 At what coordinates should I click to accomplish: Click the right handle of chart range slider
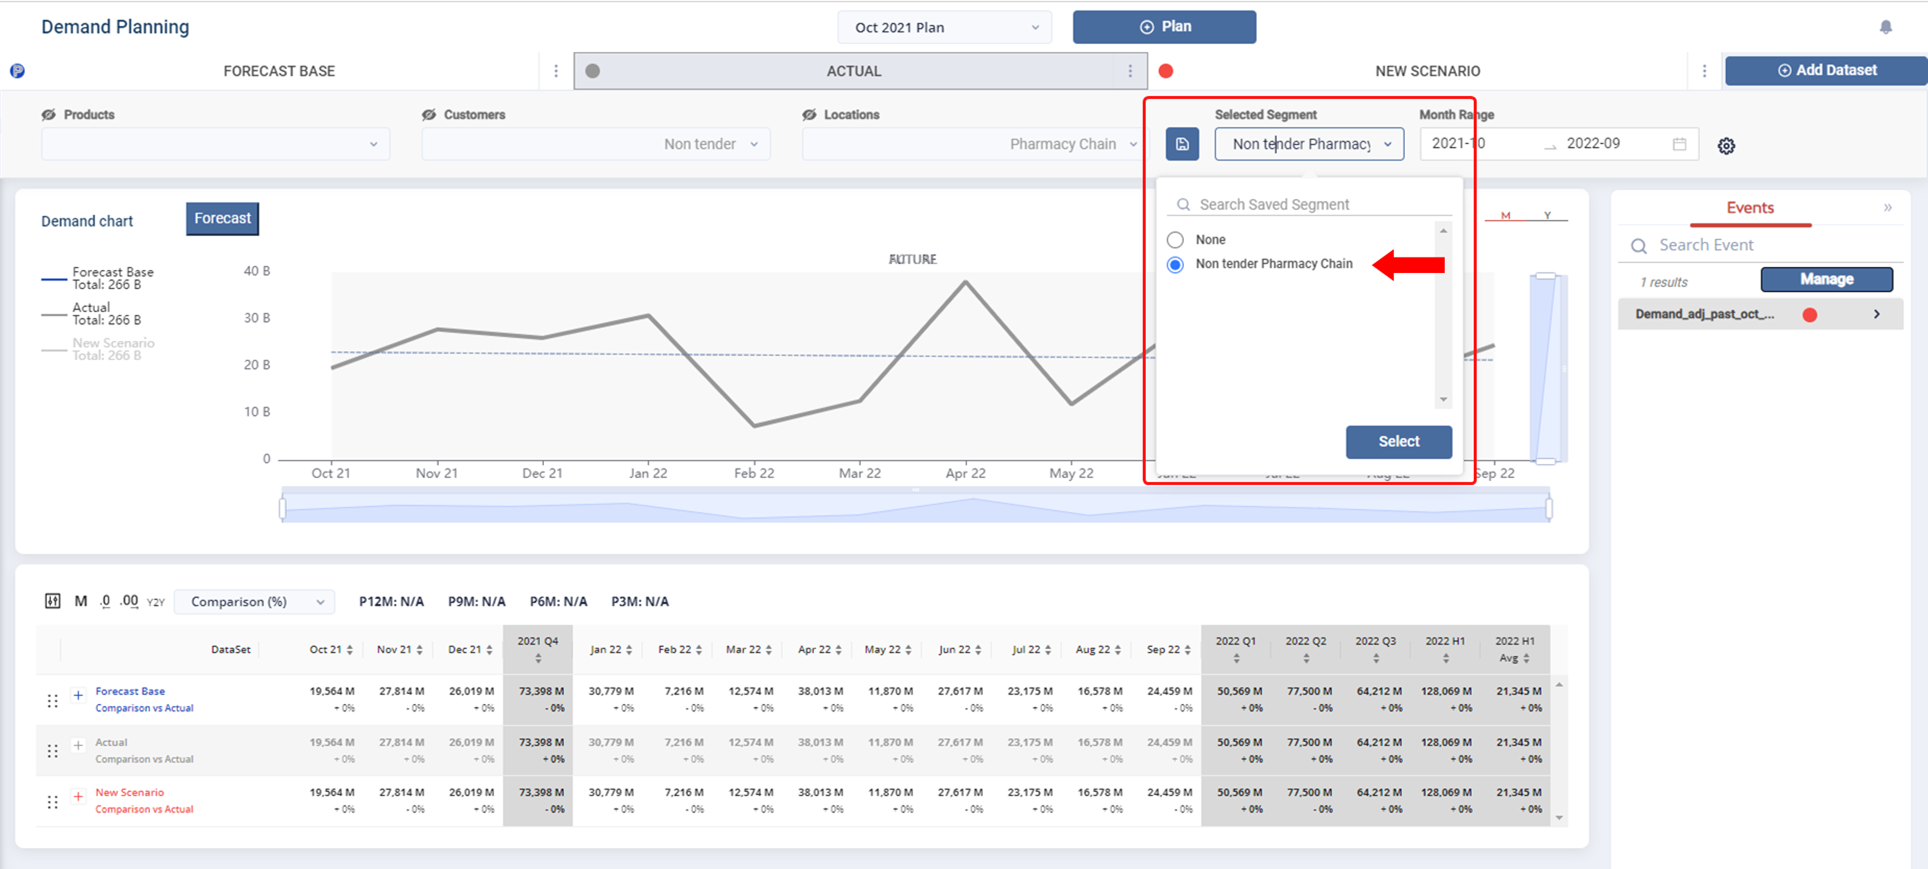(x=1549, y=509)
